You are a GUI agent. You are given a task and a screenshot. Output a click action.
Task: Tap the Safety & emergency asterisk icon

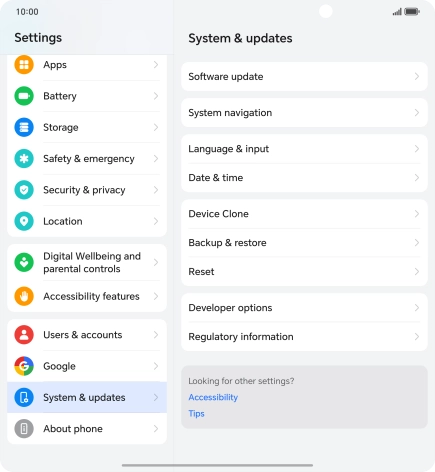[24, 159]
